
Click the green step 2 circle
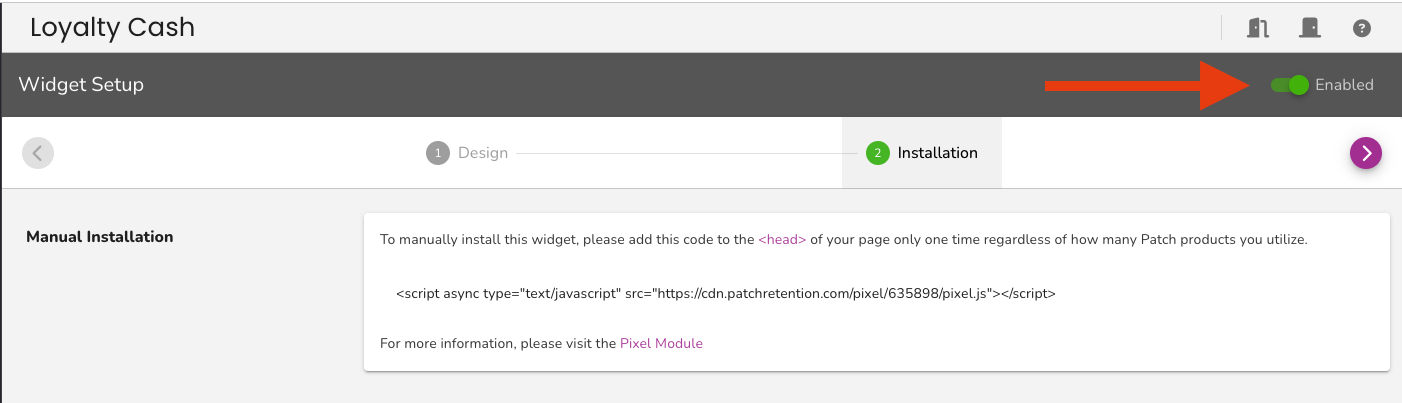pyautogui.click(x=877, y=153)
